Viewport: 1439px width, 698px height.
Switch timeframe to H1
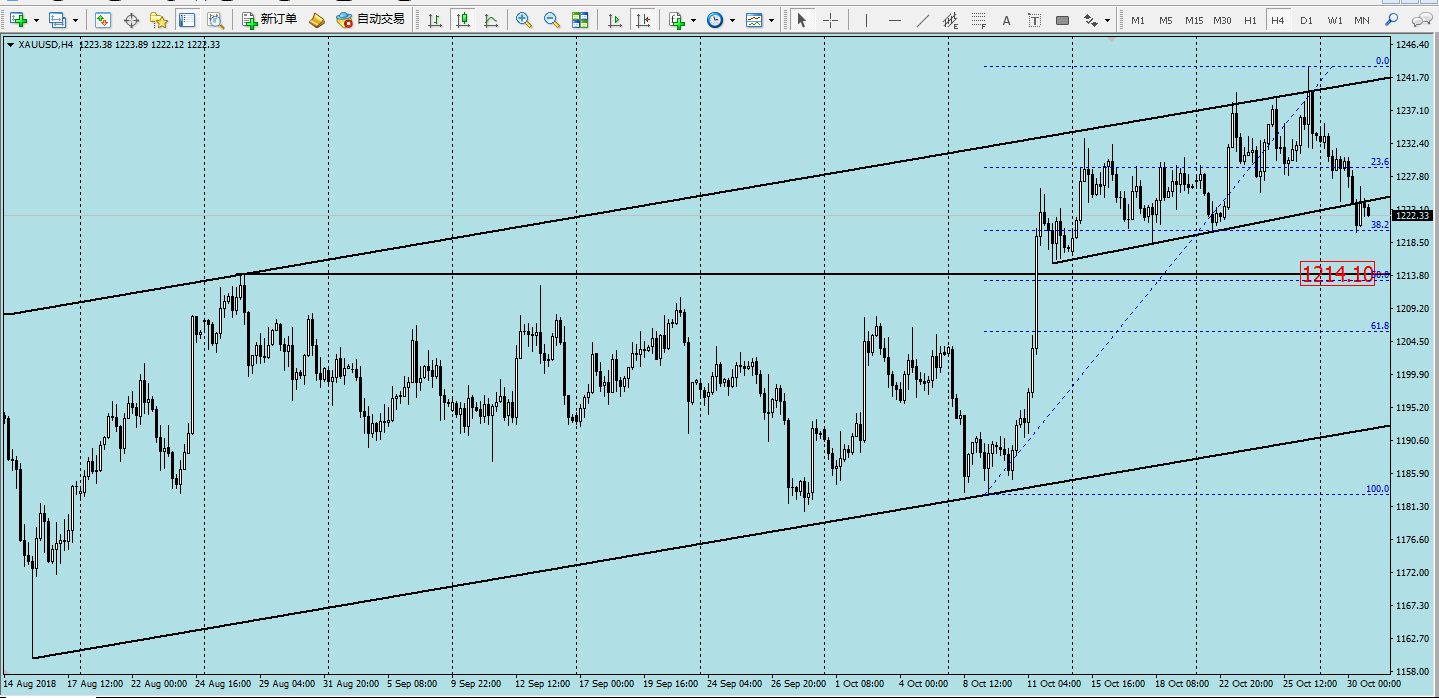tap(1250, 20)
